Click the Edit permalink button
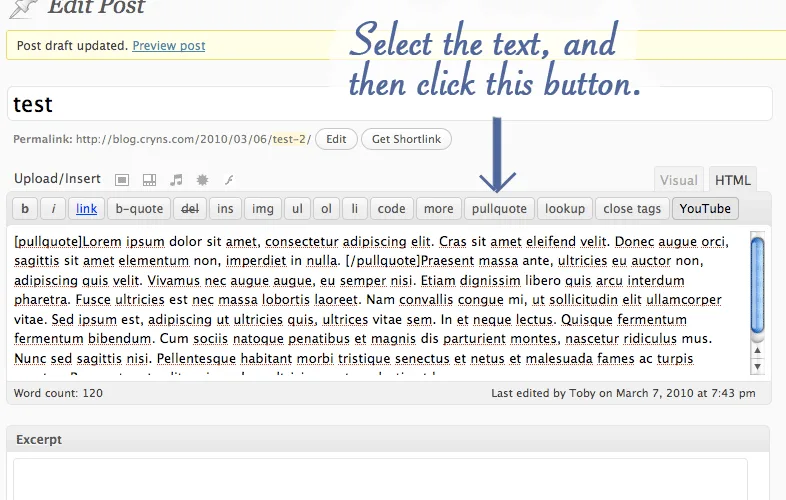Viewport: 786px width, 500px height. [x=336, y=139]
